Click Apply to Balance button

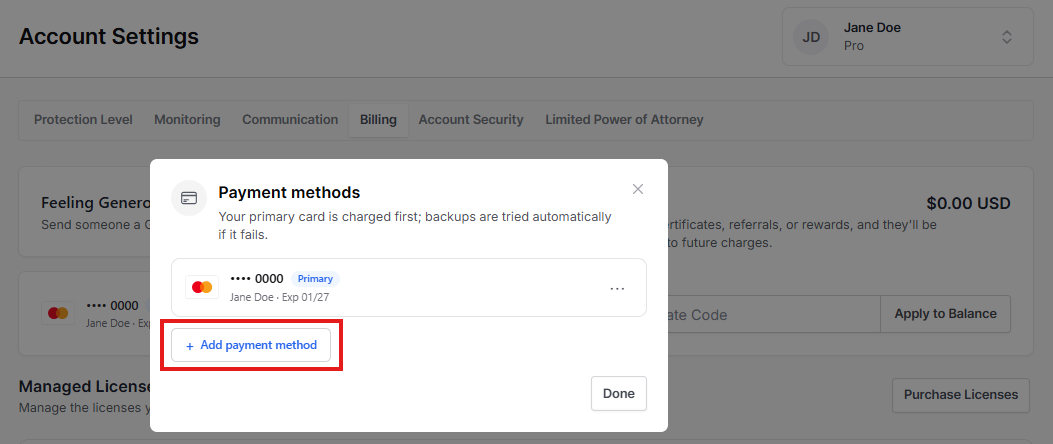pos(945,314)
